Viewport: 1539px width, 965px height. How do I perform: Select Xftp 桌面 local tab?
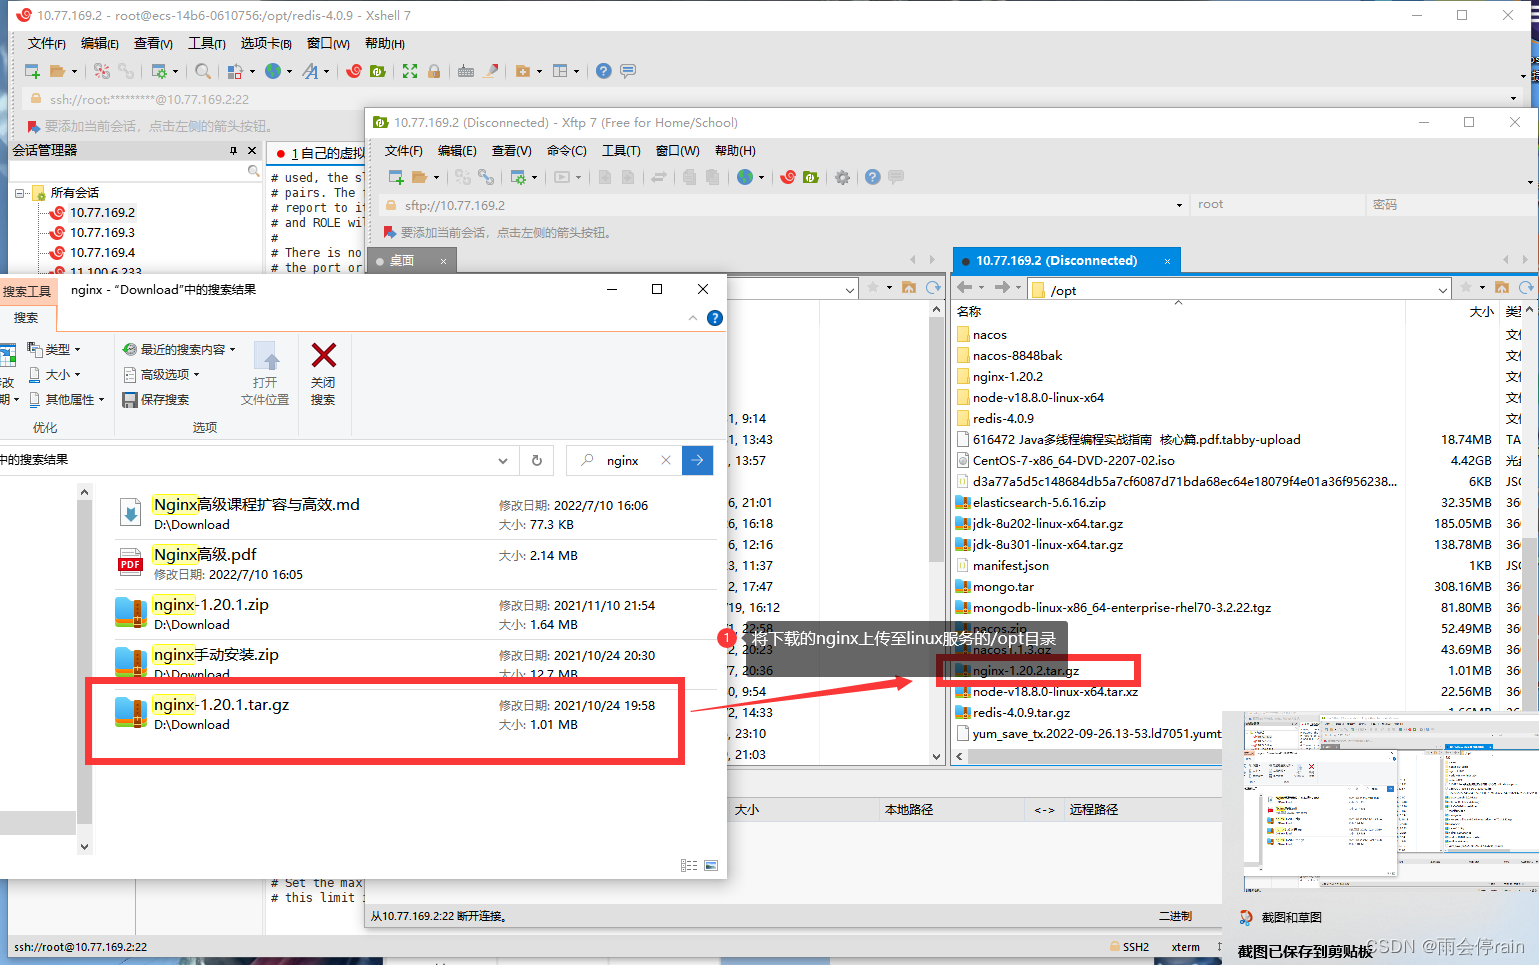[x=412, y=261]
